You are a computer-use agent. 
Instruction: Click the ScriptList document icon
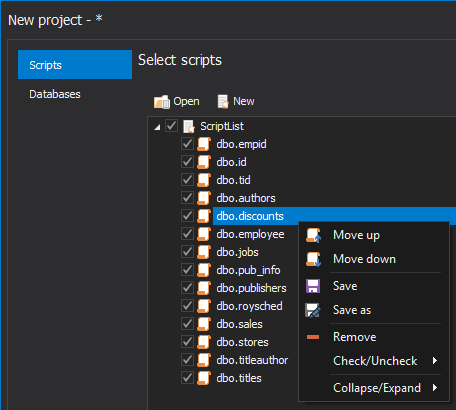(189, 126)
